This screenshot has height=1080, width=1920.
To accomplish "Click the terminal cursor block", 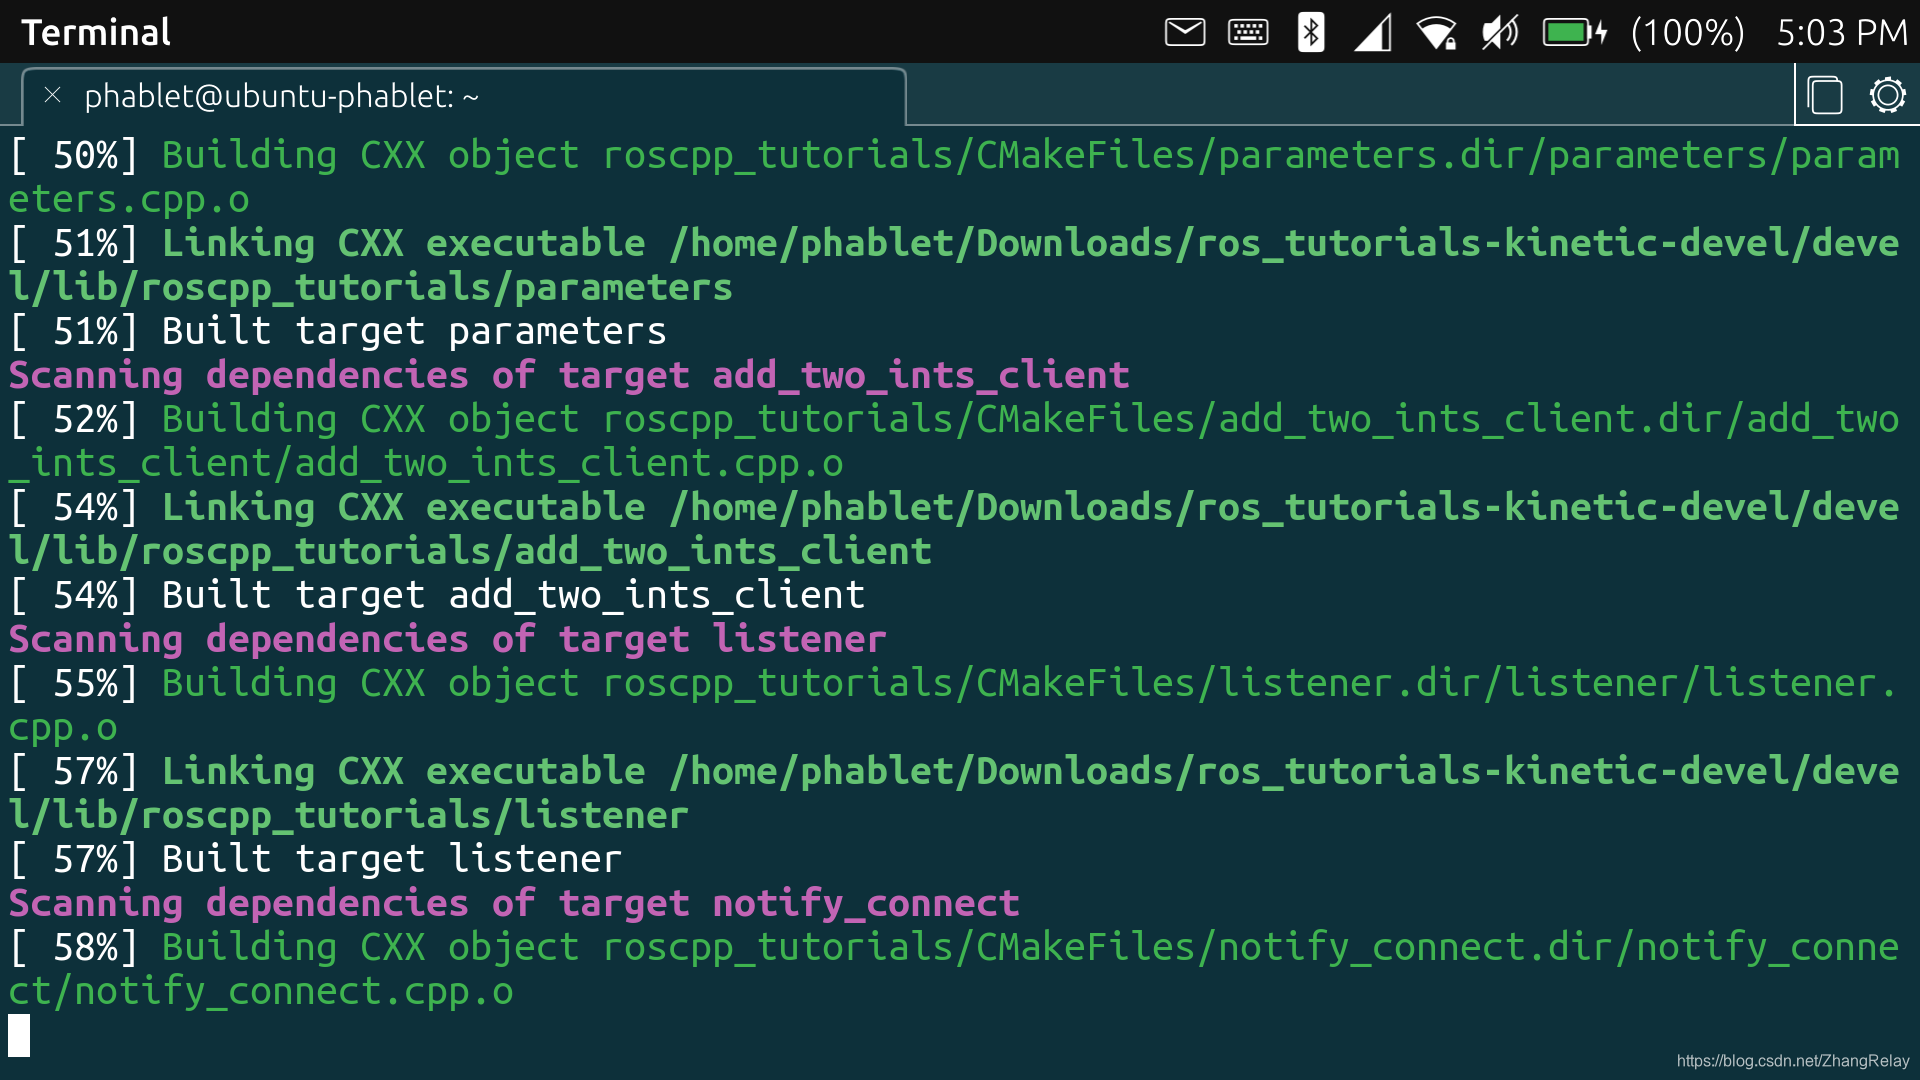I will pyautogui.click(x=19, y=1035).
